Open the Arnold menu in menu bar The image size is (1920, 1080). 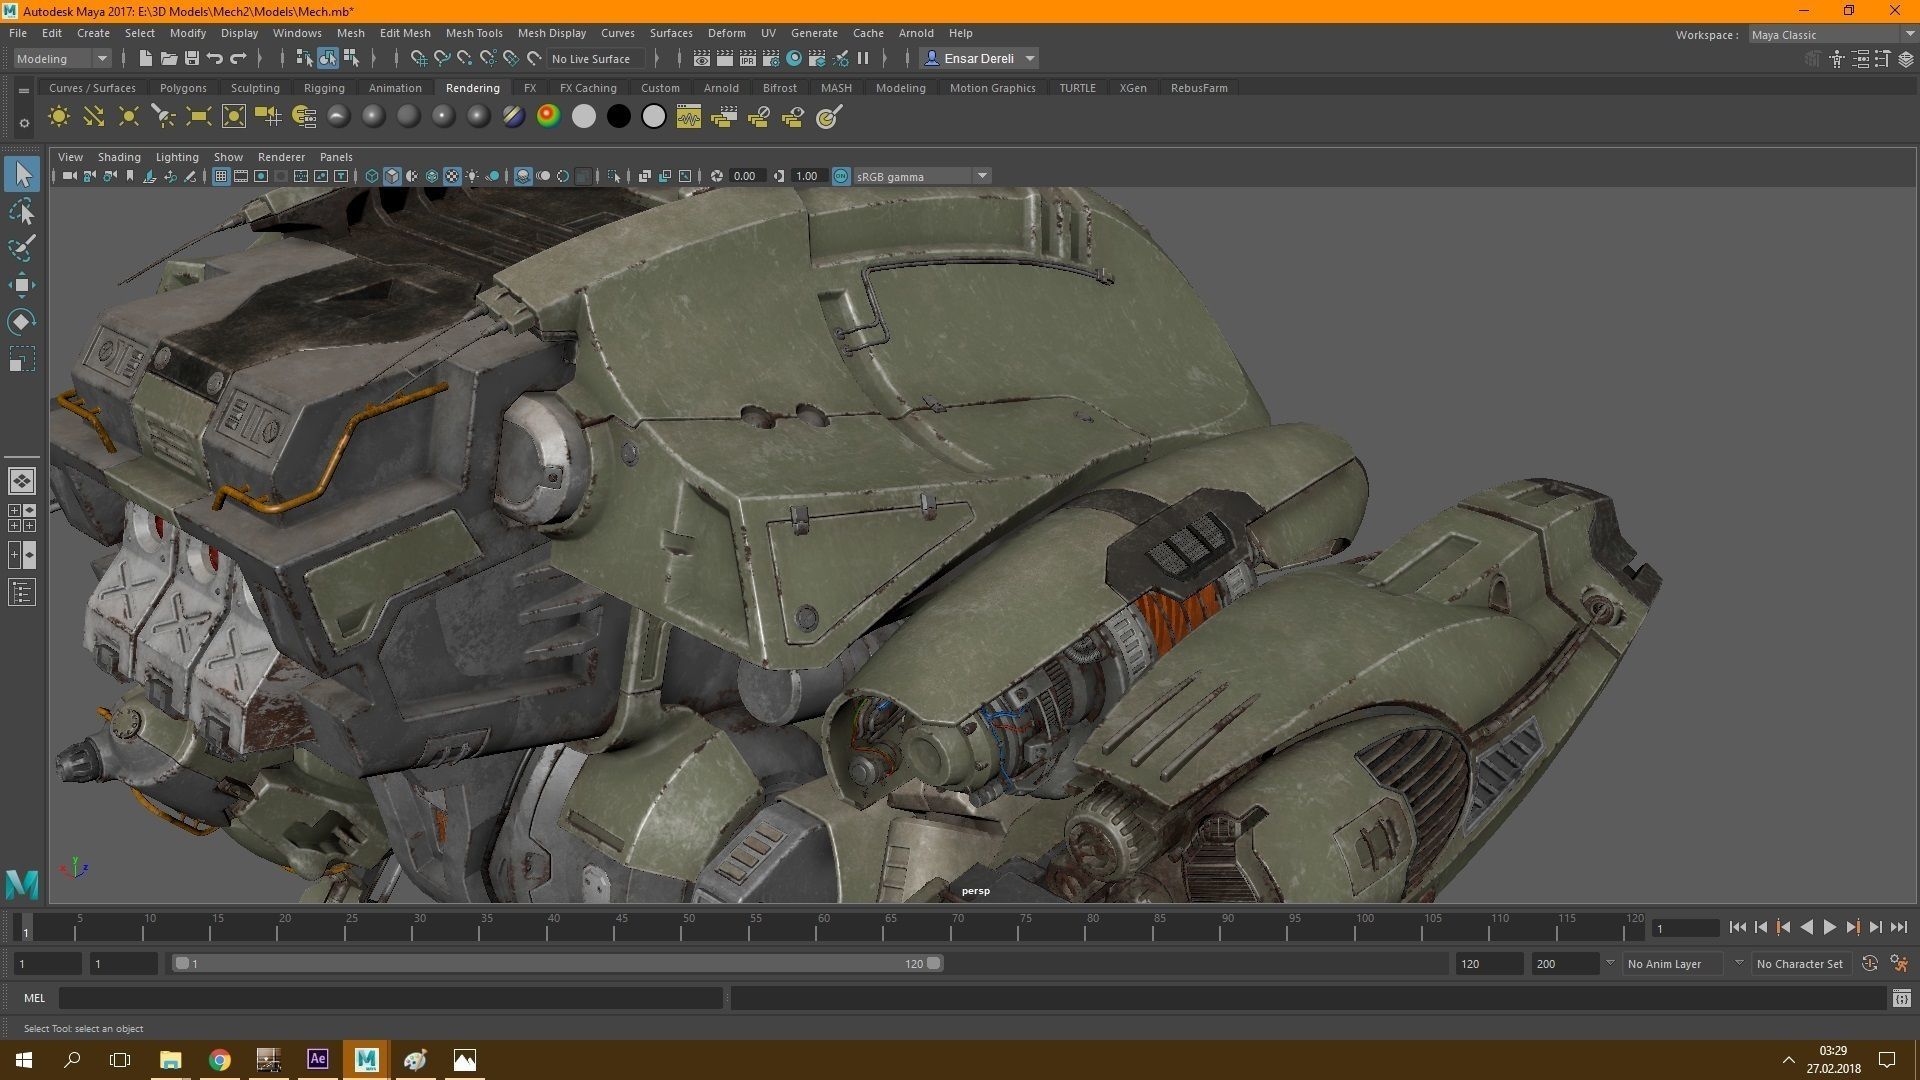pos(916,33)
